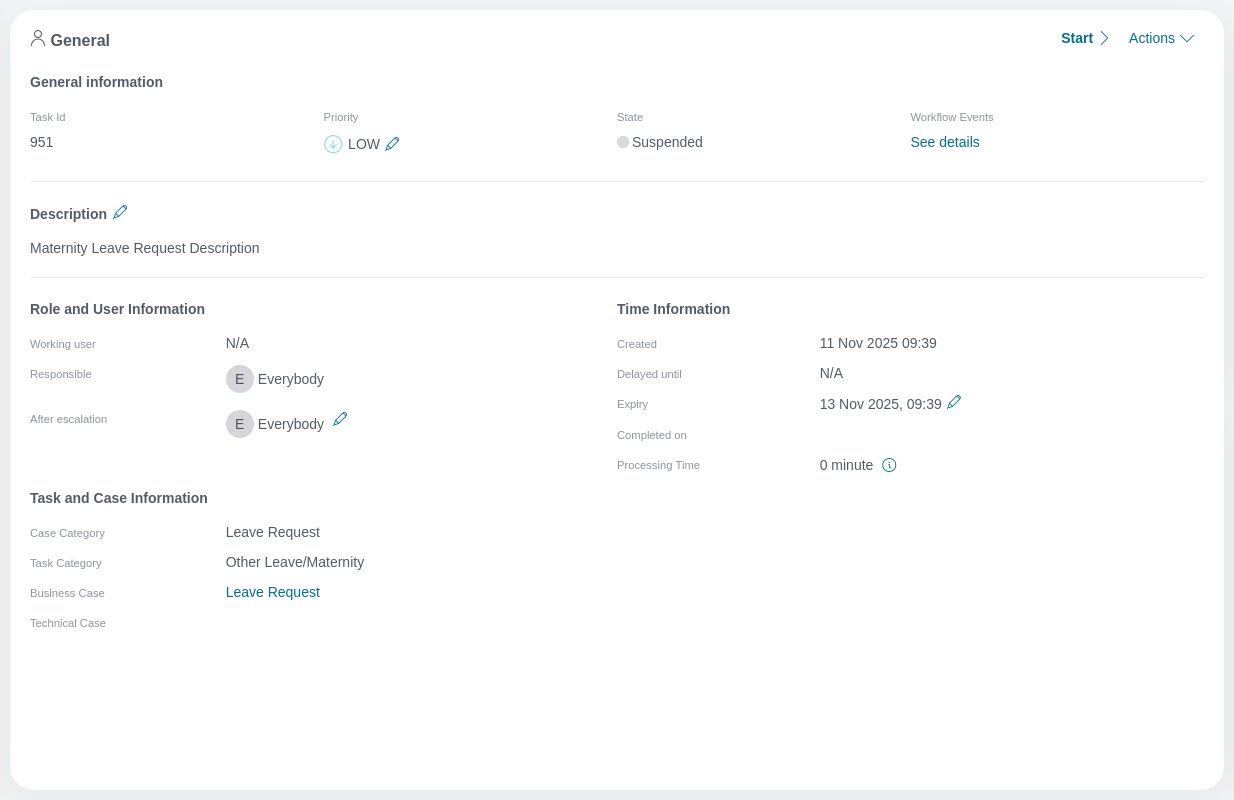The height and width of the screenshot is (800, 1234).
Task: Click the Technical Case label
Action: (x=68, y=623)
